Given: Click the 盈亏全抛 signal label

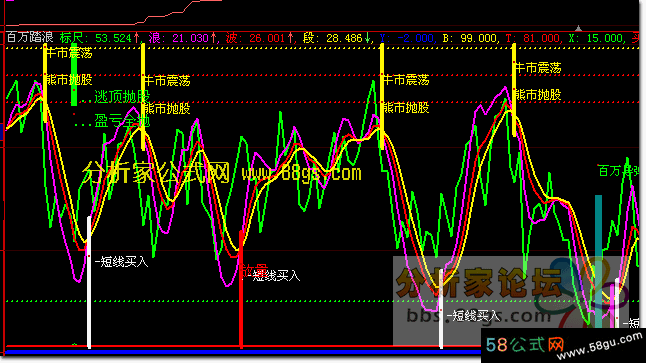Looking at the screenshot, I should [122, 121].
